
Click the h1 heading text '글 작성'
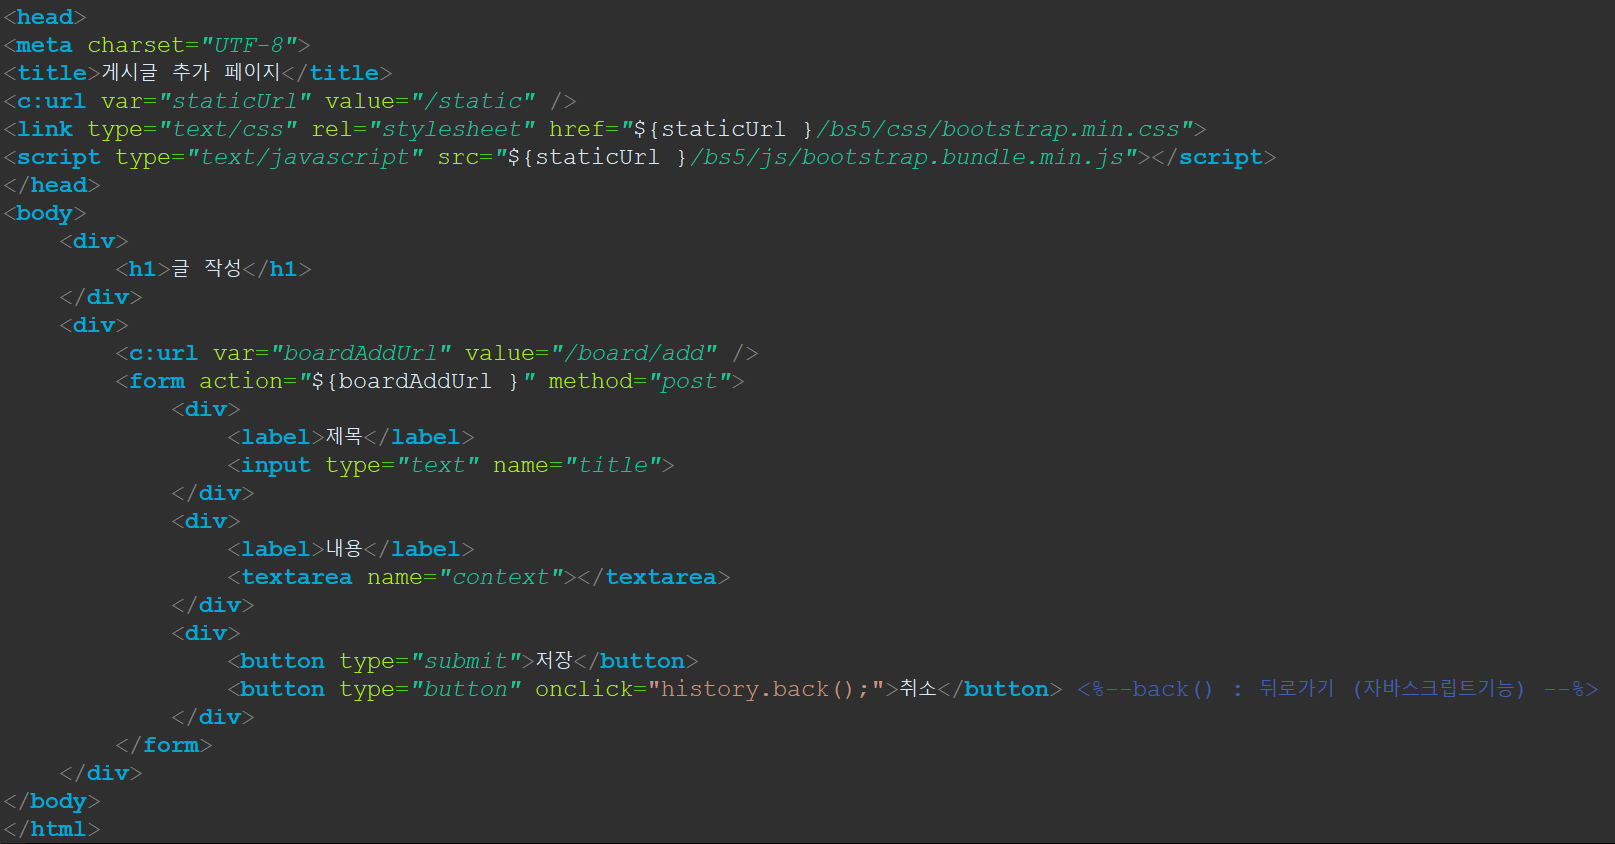207,268
